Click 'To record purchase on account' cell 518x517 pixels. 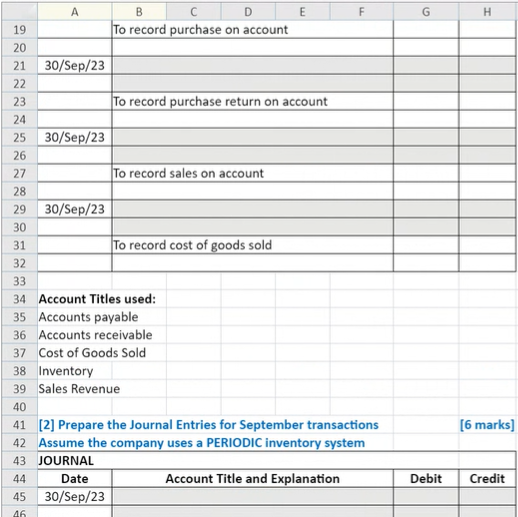(252, 30)
